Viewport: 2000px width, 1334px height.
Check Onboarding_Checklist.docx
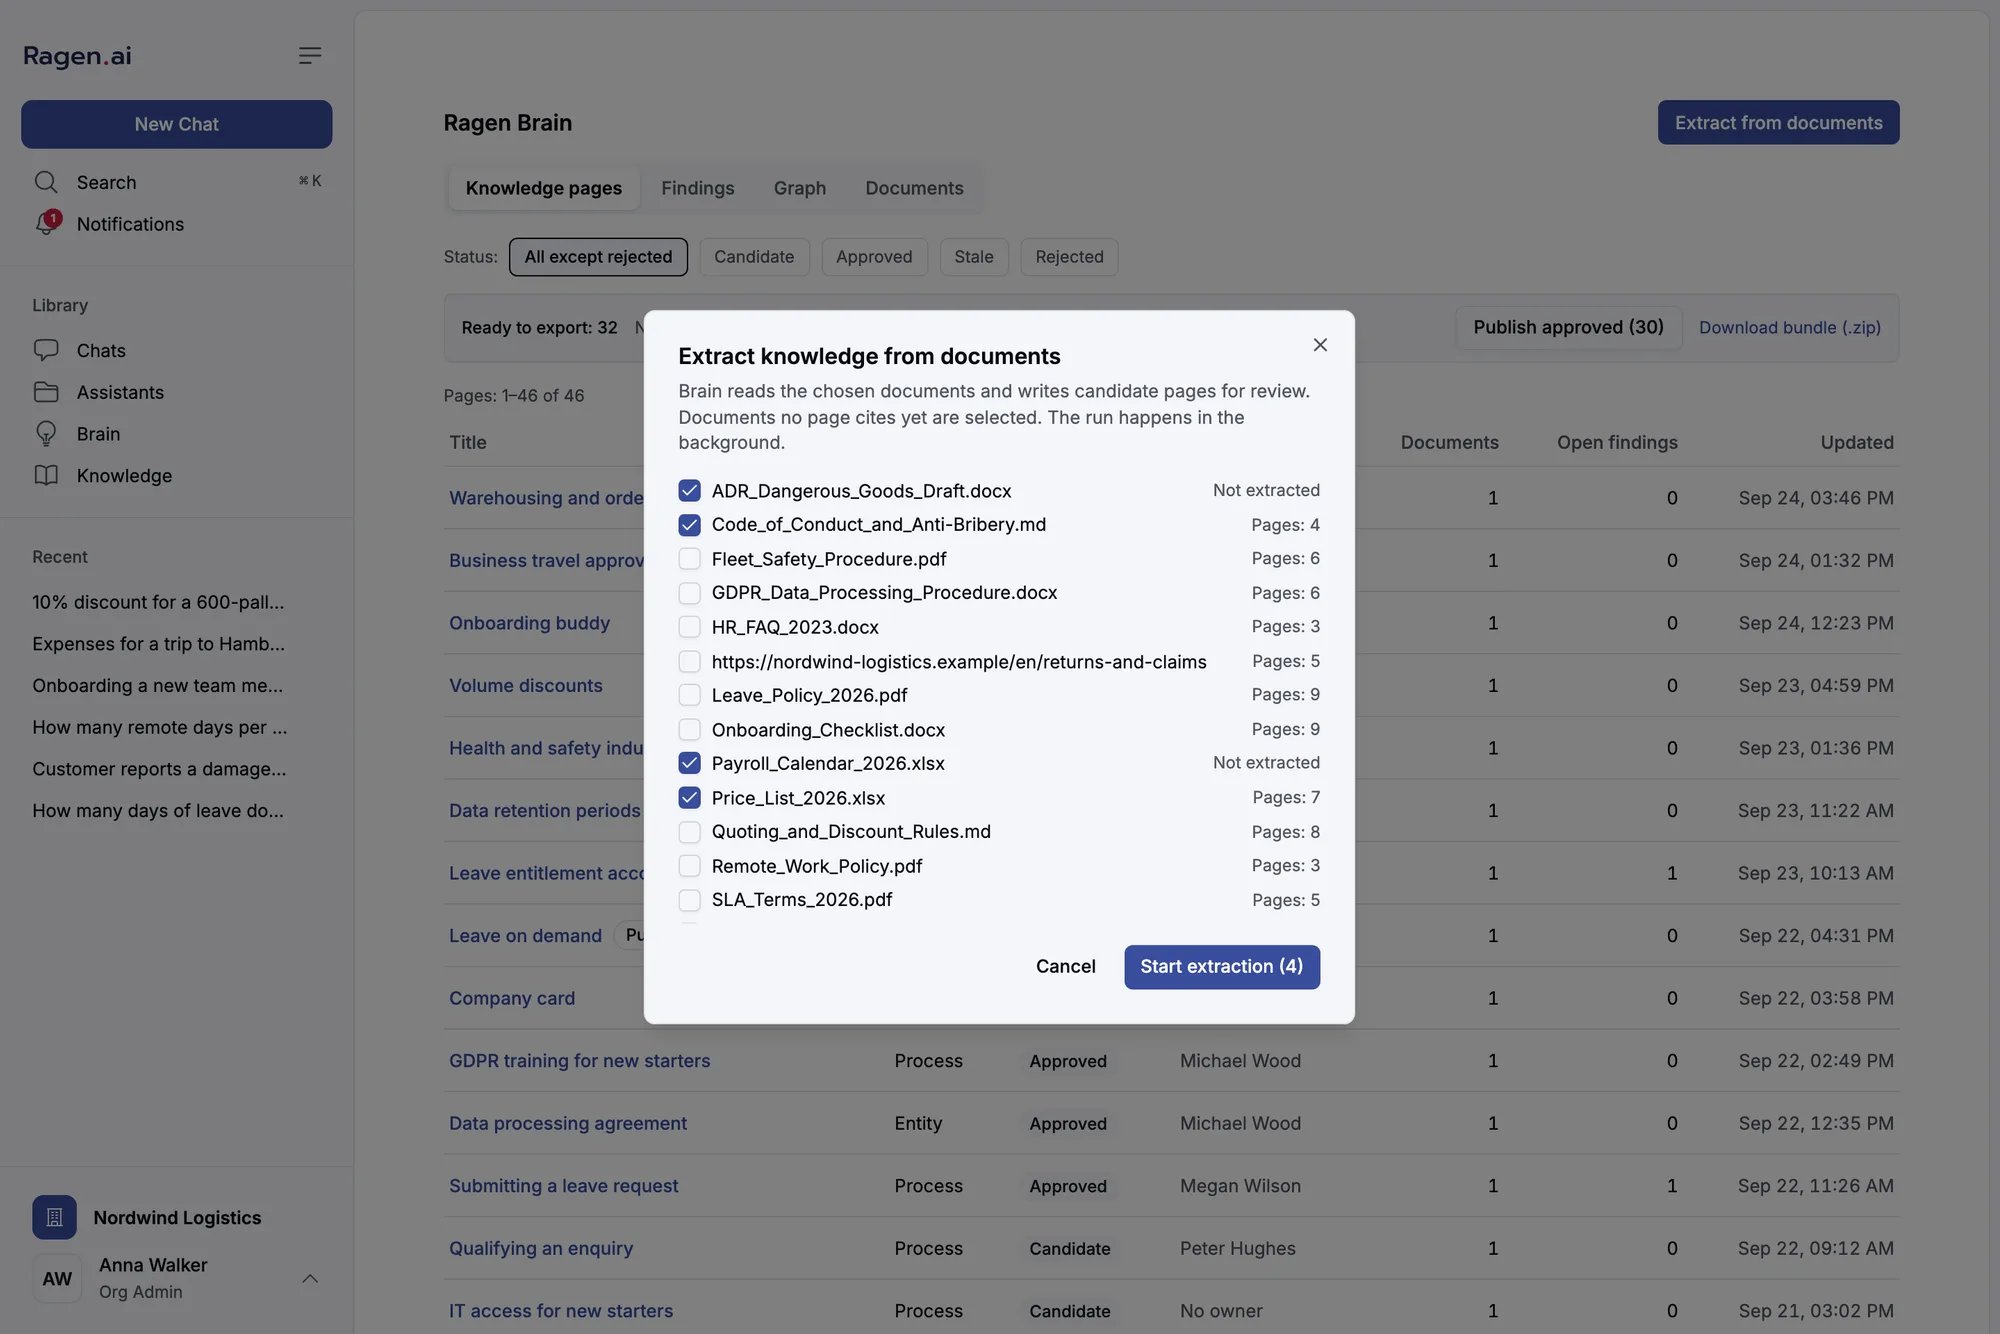tap(689, 729)
